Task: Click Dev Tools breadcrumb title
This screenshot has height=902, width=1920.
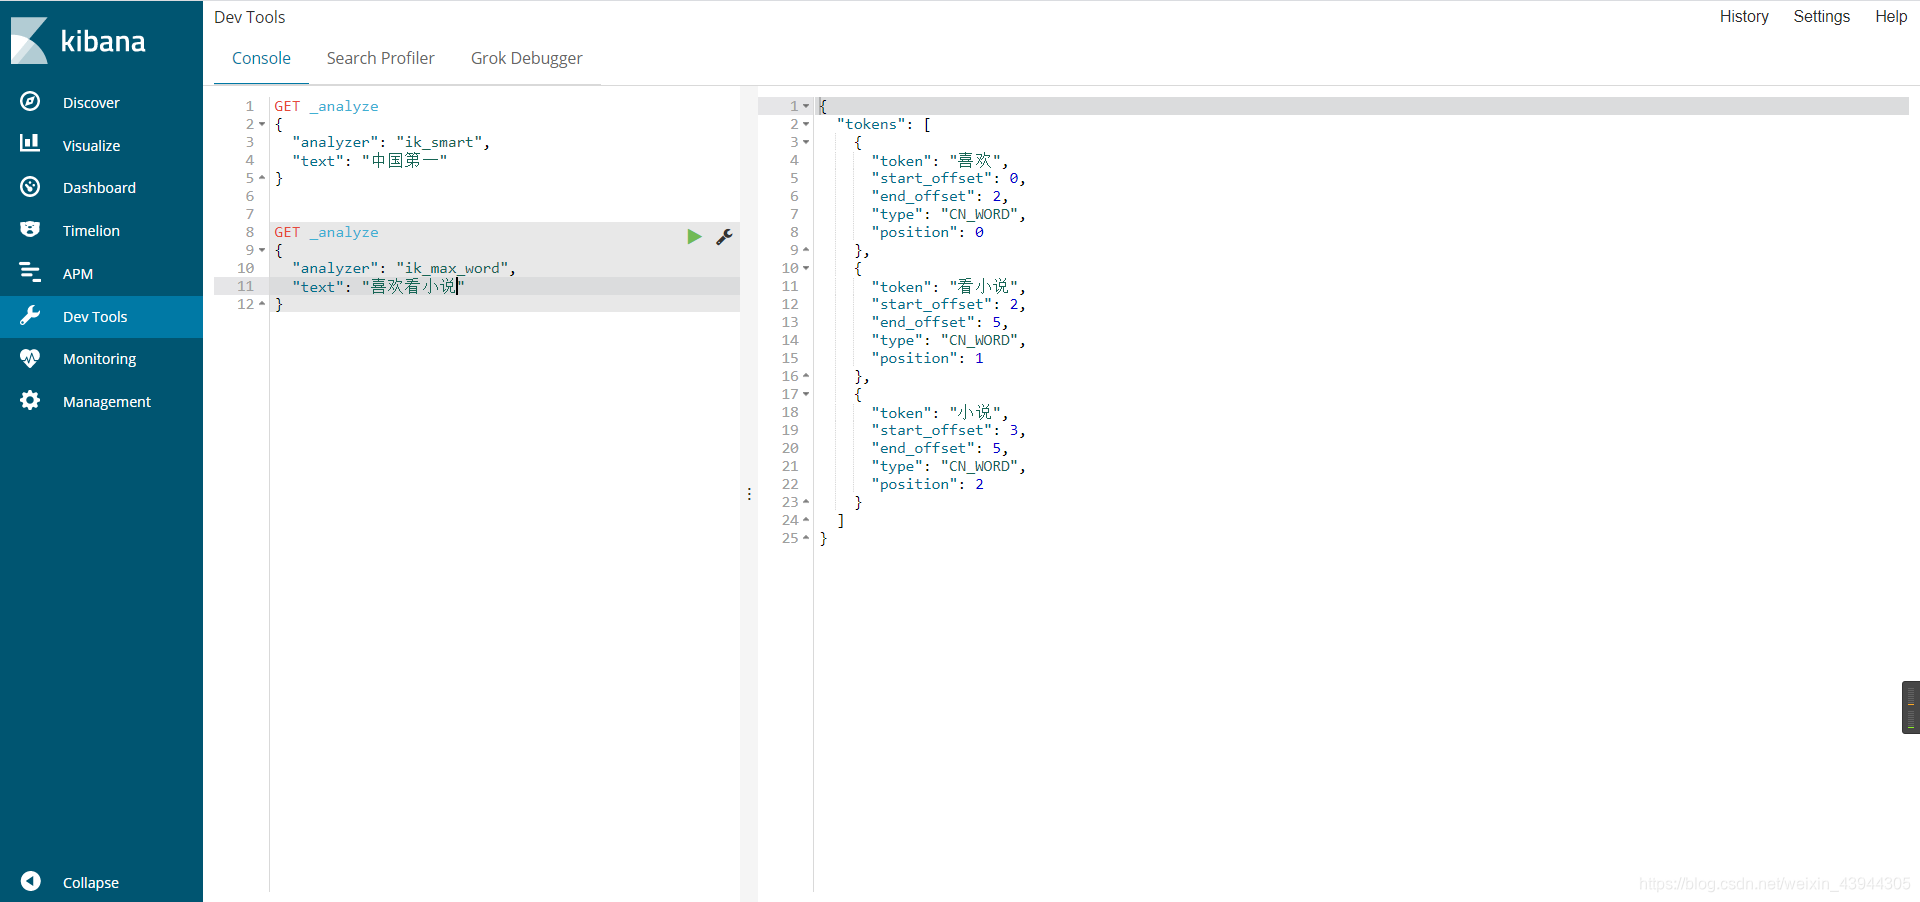Action: pos(249,17)
